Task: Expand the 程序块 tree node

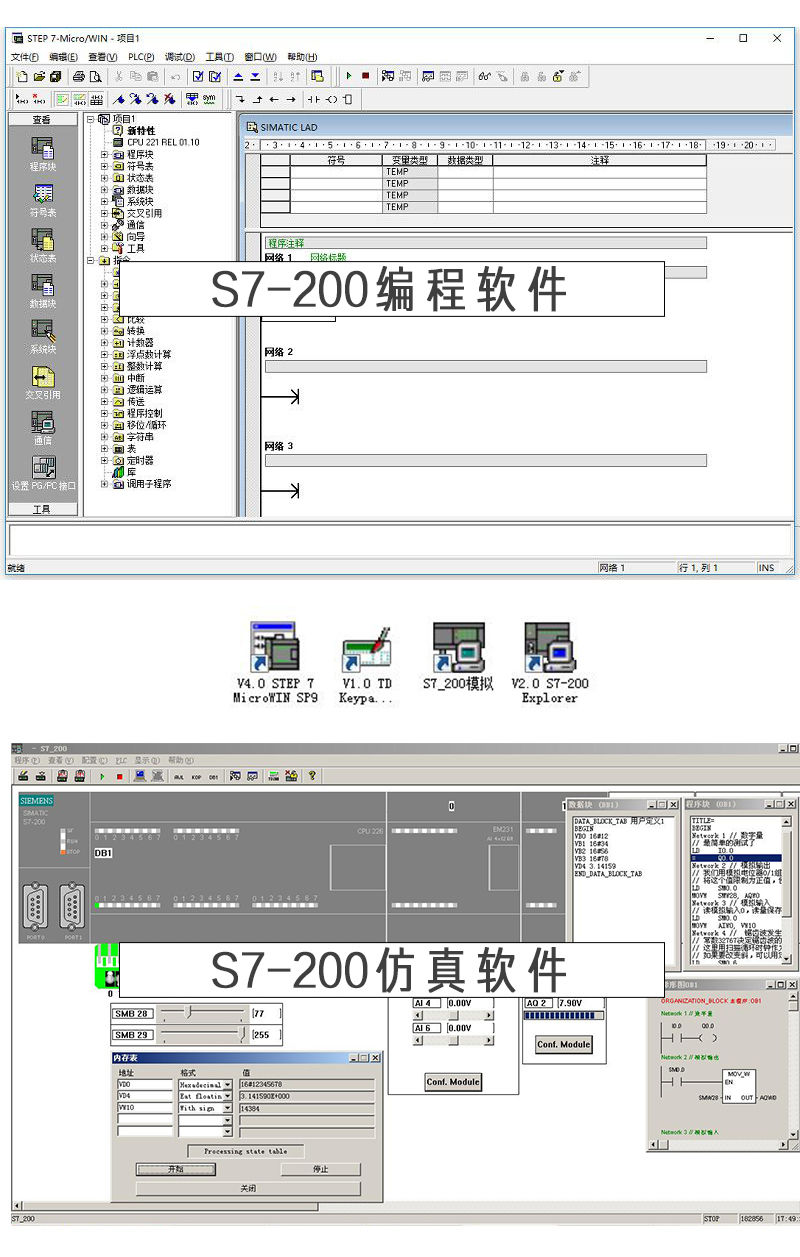Action: click(x=105, y=155)
